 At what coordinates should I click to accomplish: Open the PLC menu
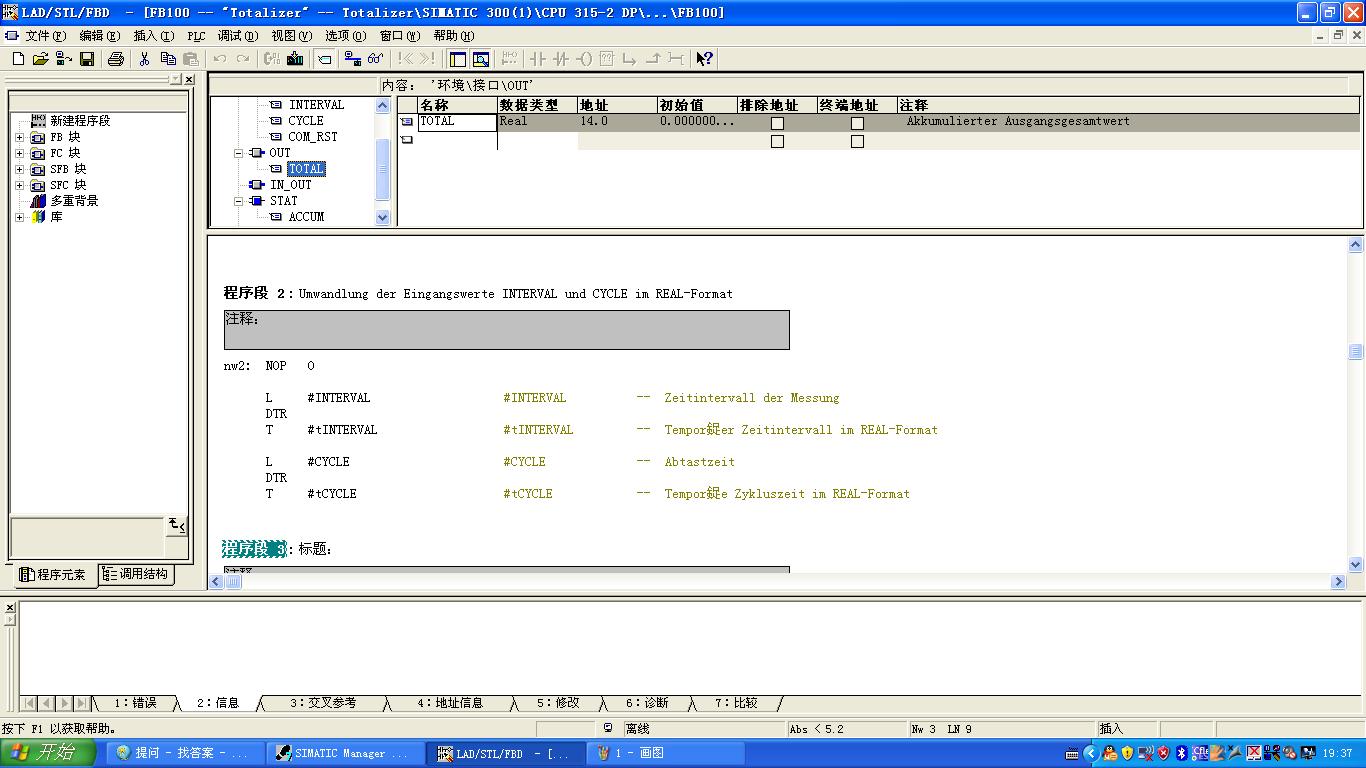tap(196, 36)
